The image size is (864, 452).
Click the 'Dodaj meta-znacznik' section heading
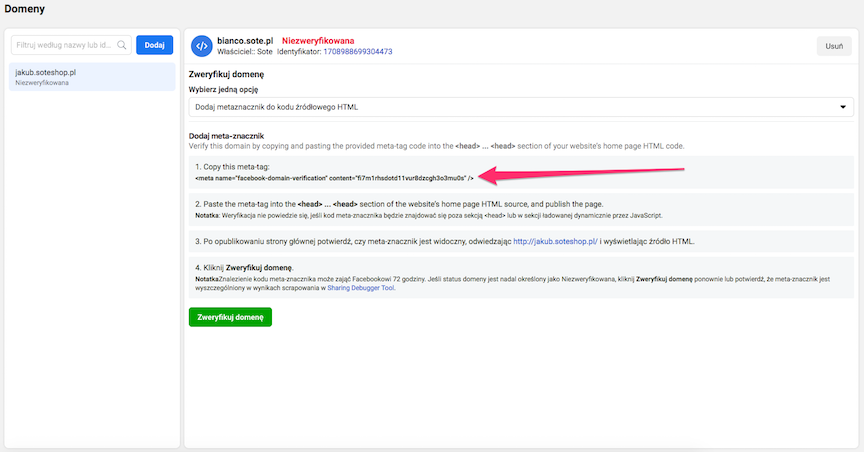coord(226,136)
